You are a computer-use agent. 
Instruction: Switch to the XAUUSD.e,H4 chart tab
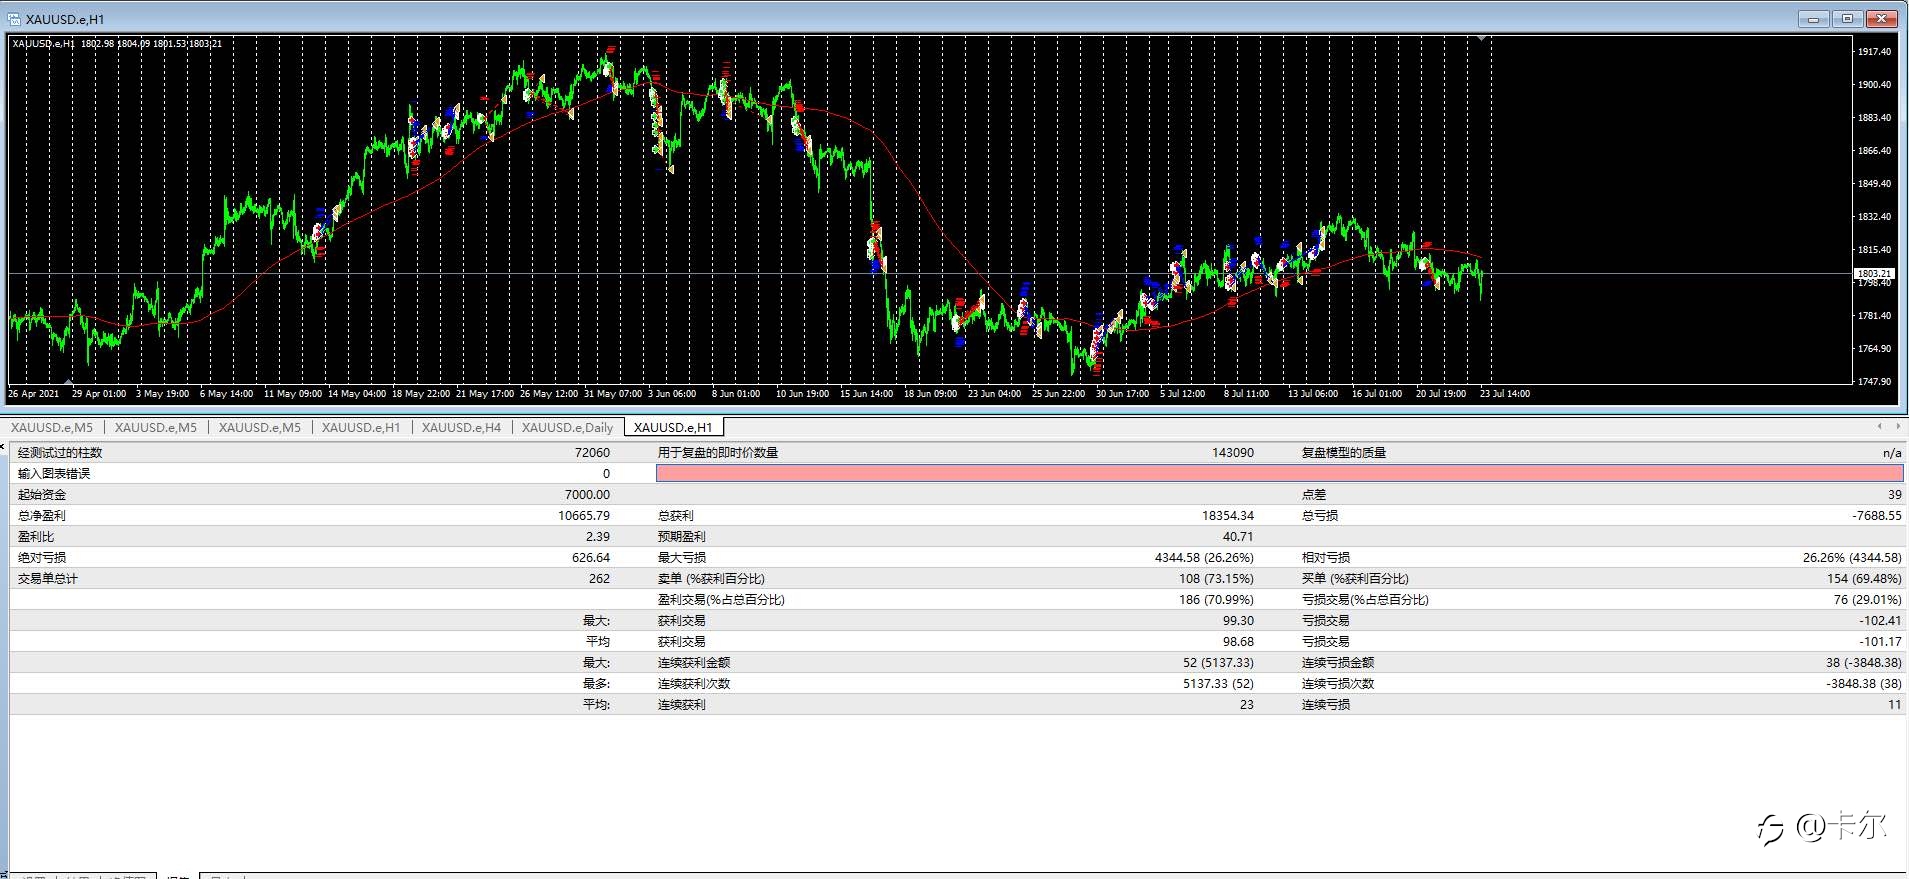click(461, 427)
